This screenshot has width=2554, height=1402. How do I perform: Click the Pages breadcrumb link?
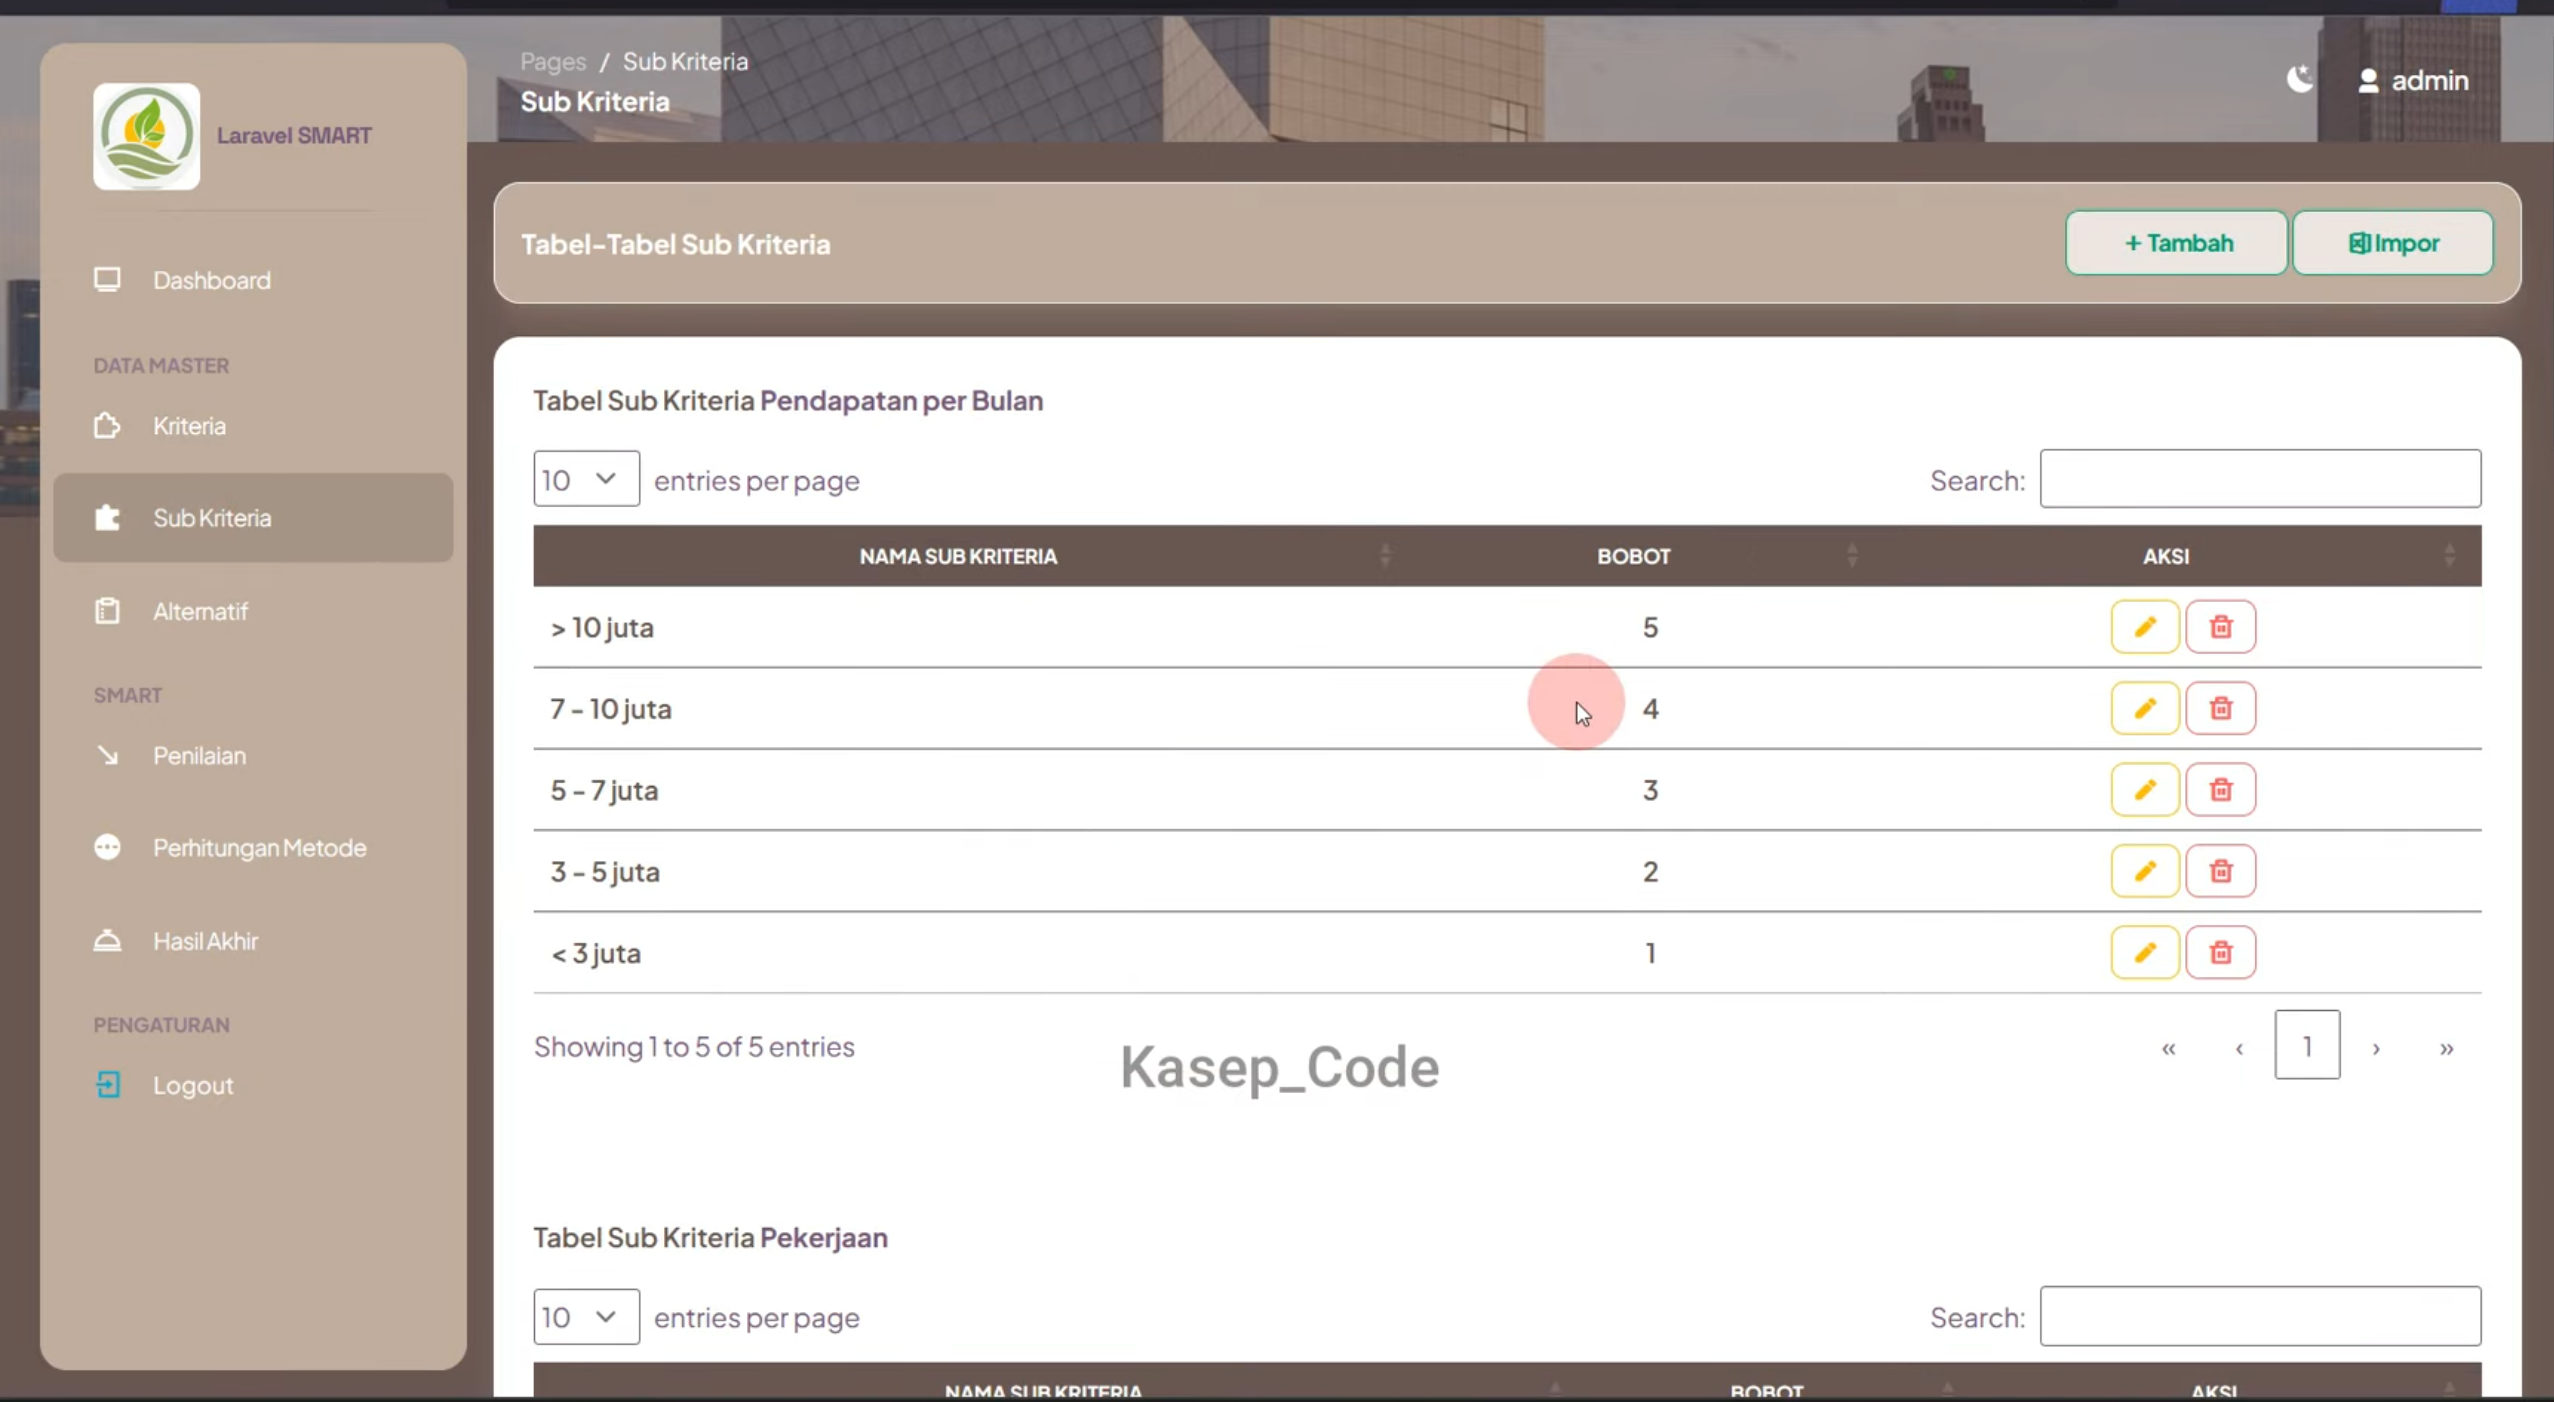553,62
